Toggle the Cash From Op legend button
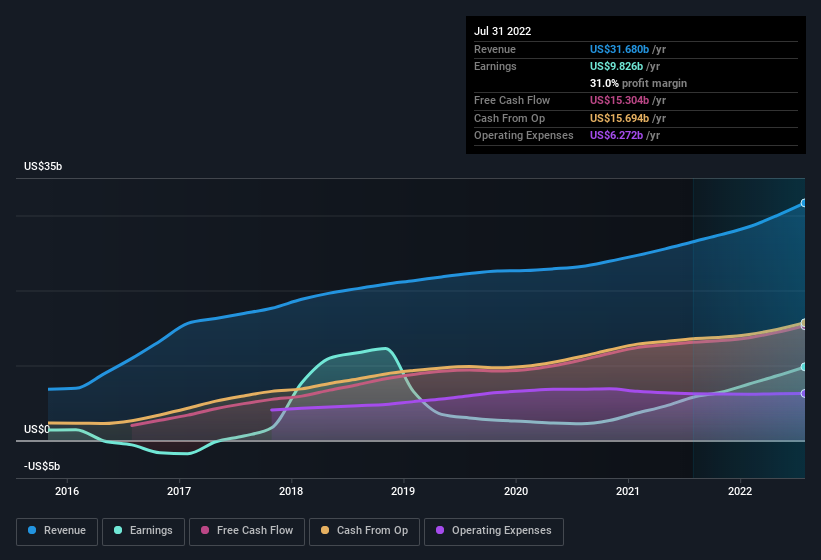 tap(364, 532)
